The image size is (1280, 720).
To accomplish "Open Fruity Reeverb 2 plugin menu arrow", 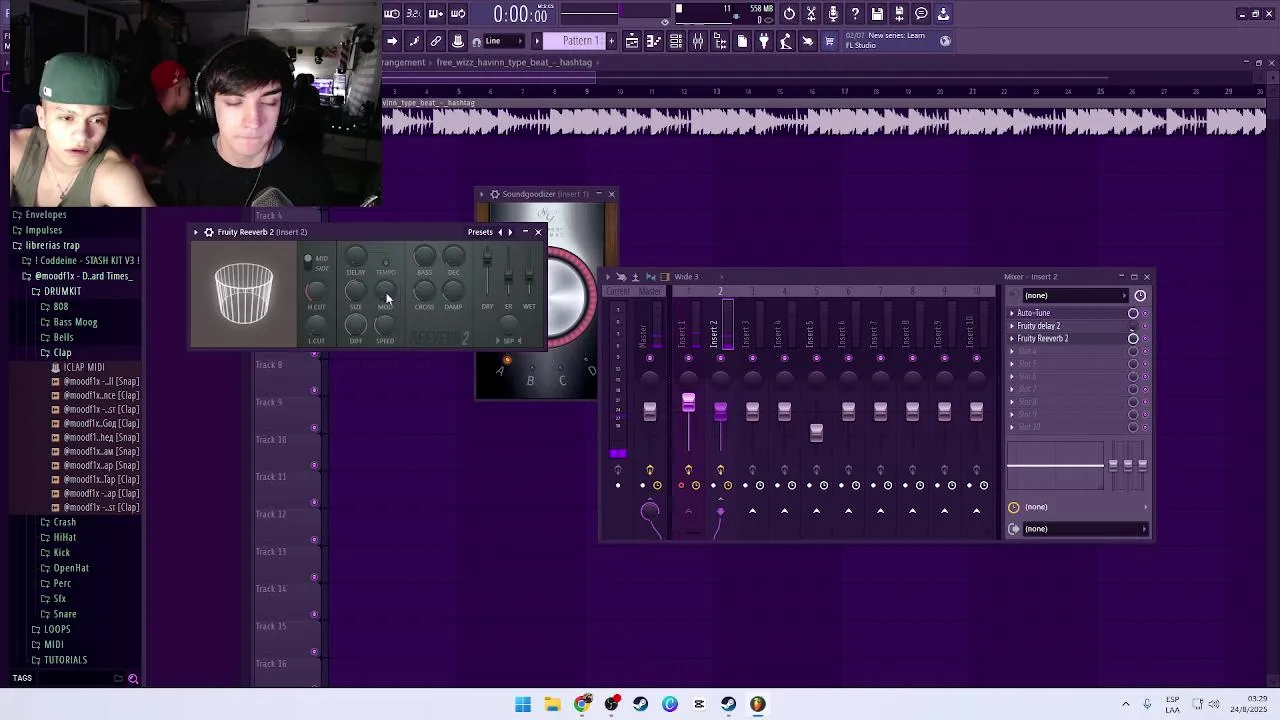I will pyautogui.click(x=196, y=232).
